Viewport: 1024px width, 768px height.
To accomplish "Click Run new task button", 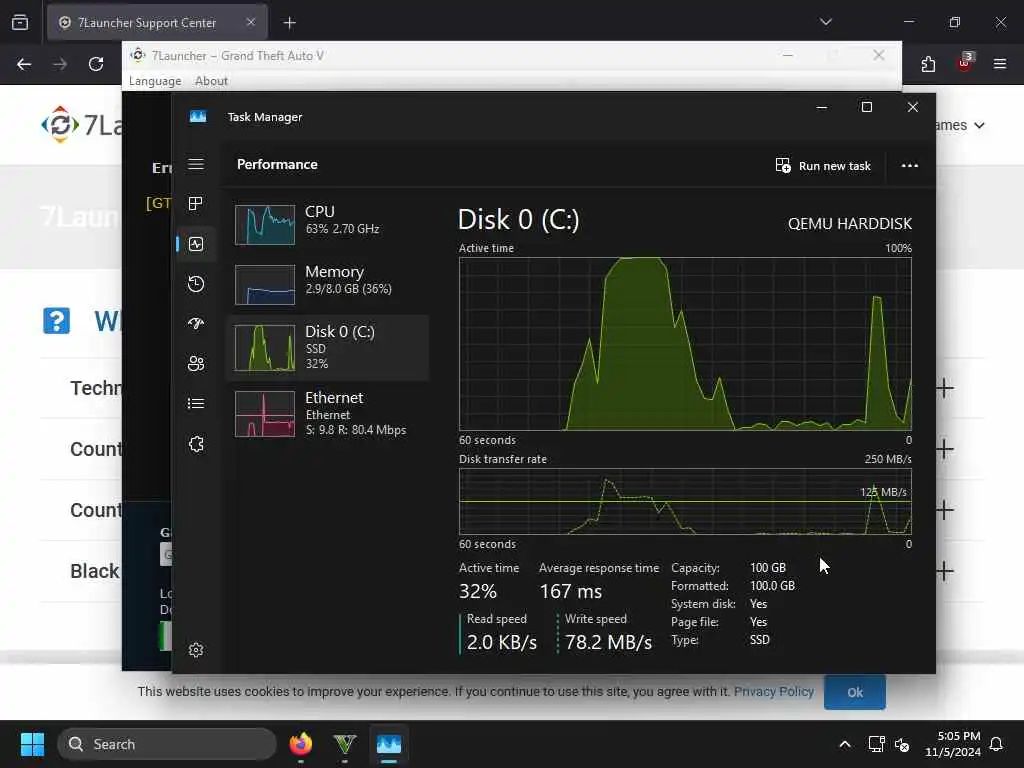I will 823,166.
